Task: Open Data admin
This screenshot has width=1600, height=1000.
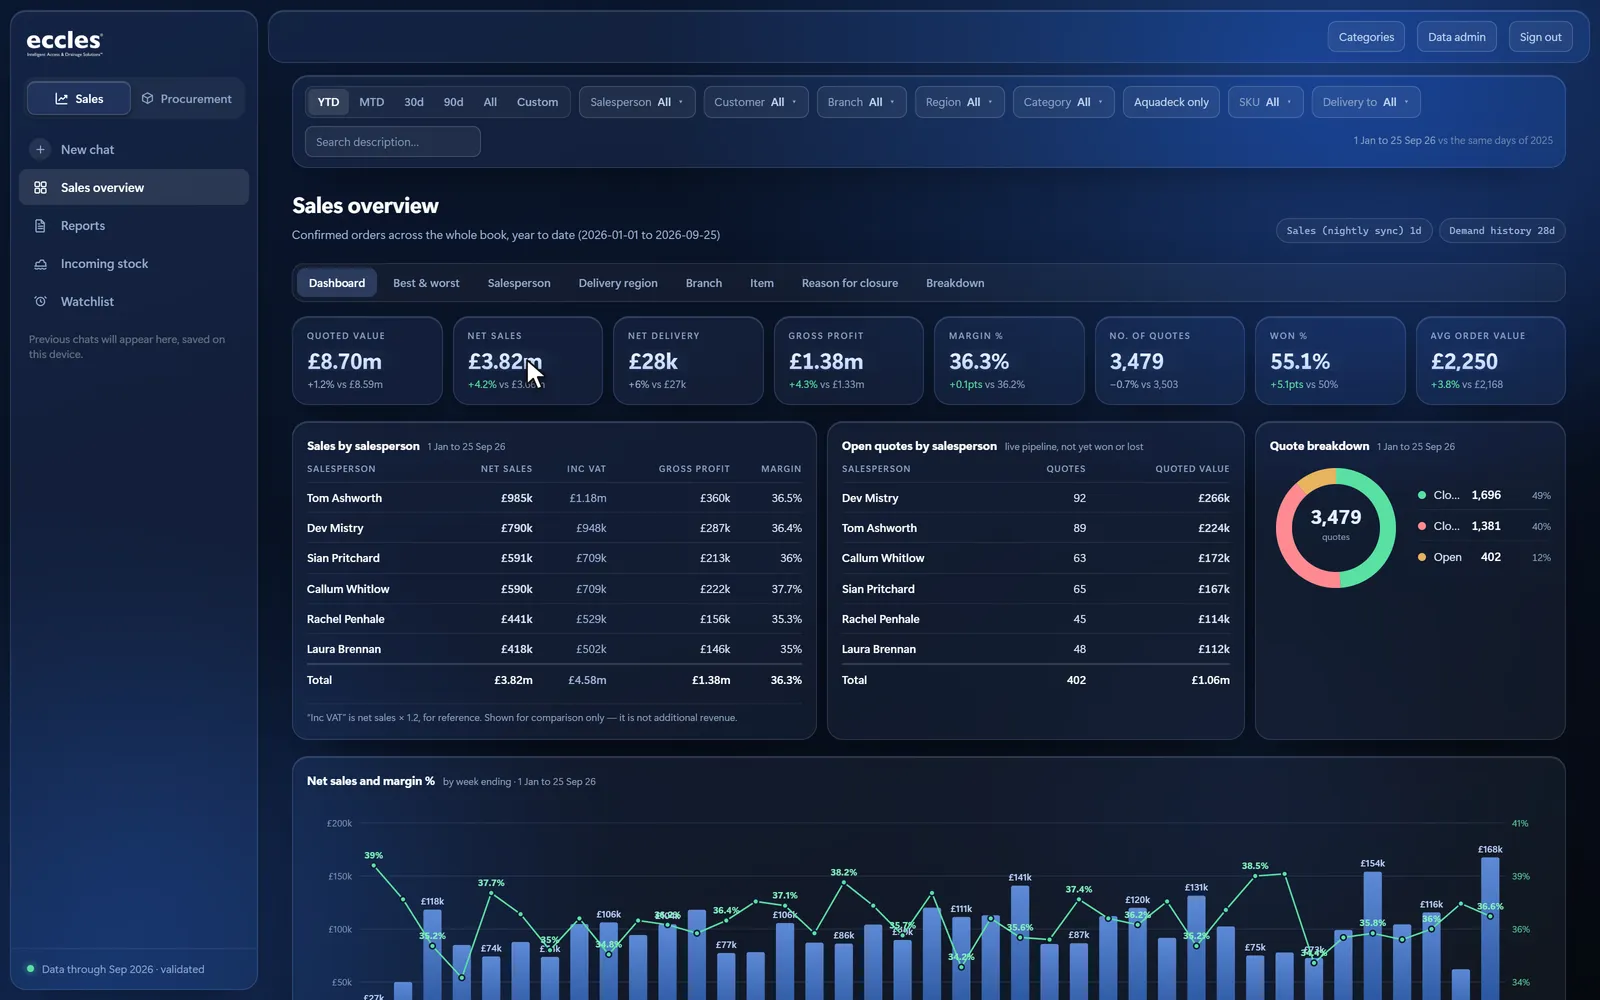Action: pos(1457,37)
